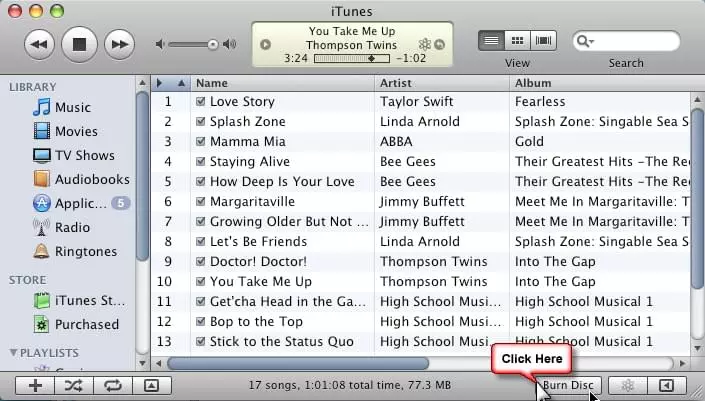705x401 pixels.
Task: Switch to list view
Action: (491, 41)
